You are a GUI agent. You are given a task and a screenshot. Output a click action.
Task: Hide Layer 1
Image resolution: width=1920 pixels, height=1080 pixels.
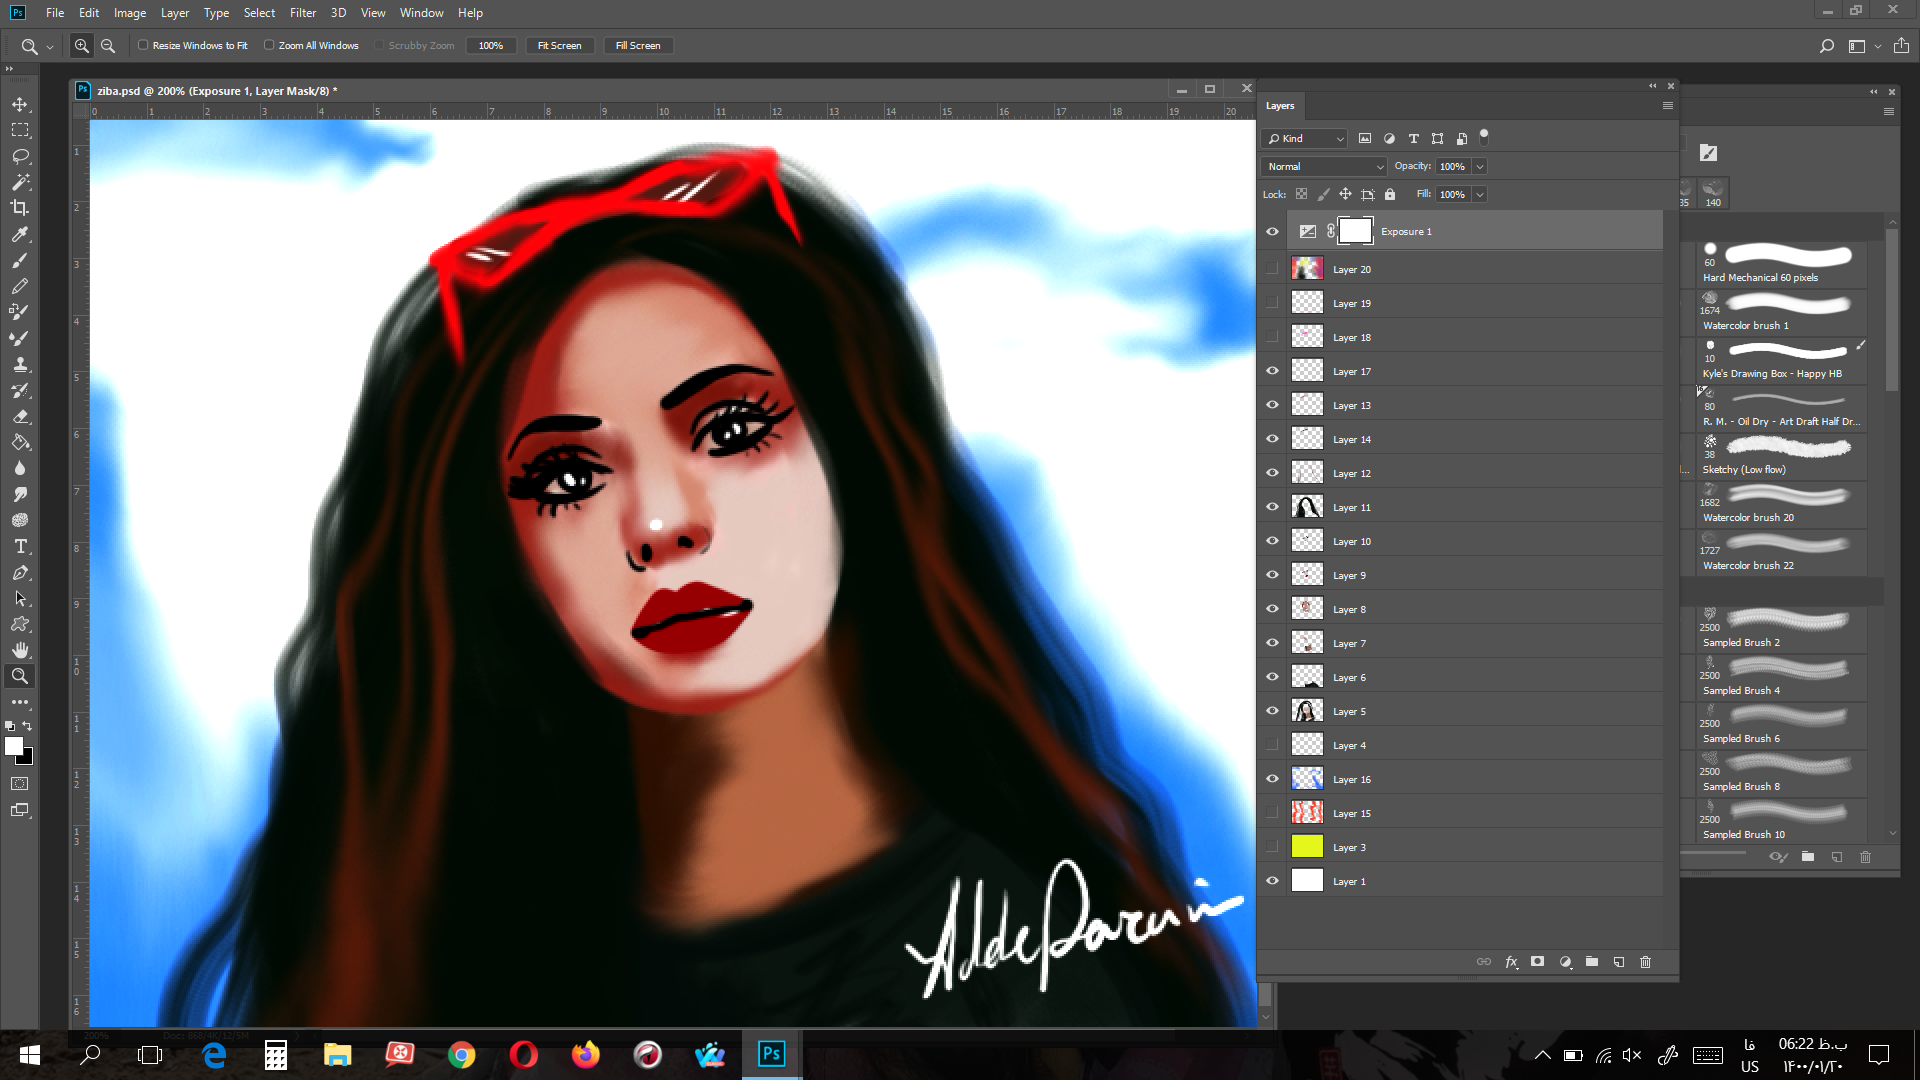click(x=1272, y=880)
